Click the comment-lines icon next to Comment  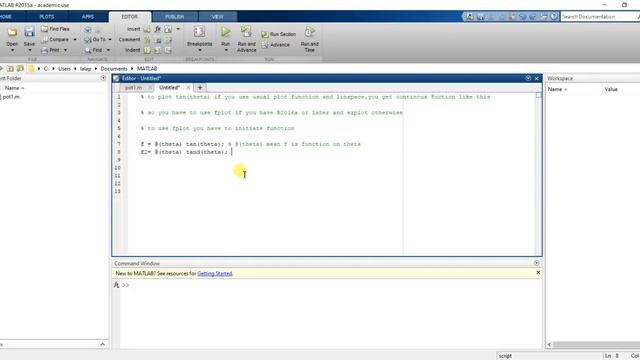coord(147,40)
